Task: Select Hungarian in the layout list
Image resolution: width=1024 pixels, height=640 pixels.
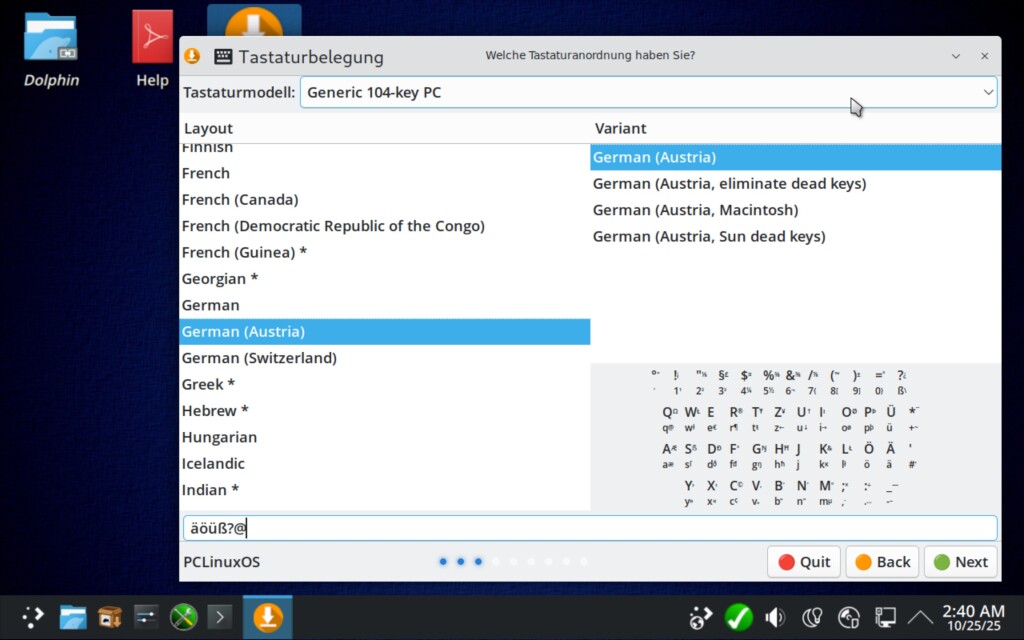Action: coord(219,437)
